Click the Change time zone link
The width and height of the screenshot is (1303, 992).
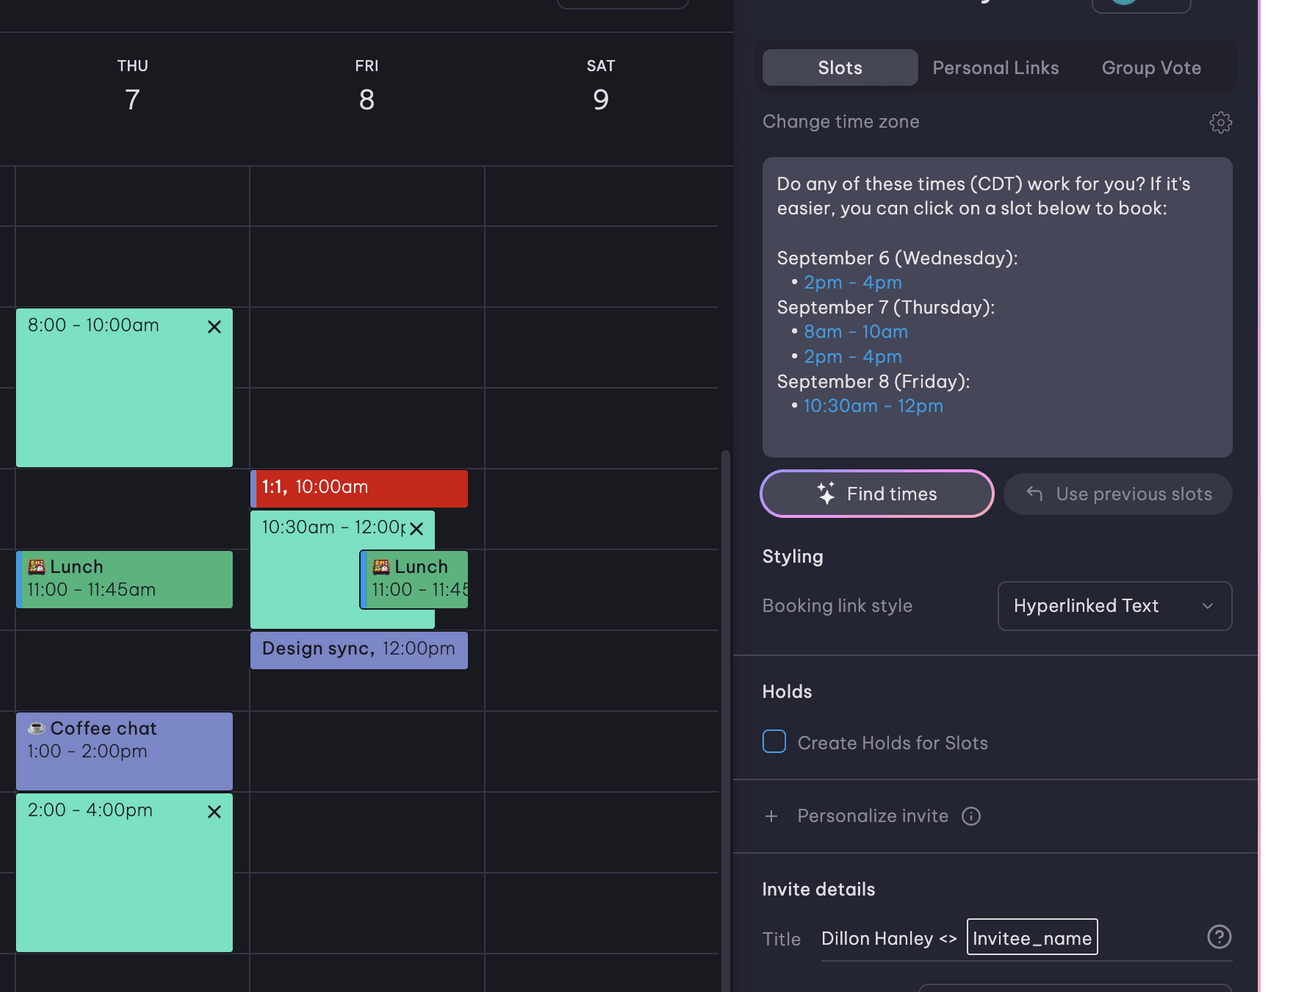[840, 121]
